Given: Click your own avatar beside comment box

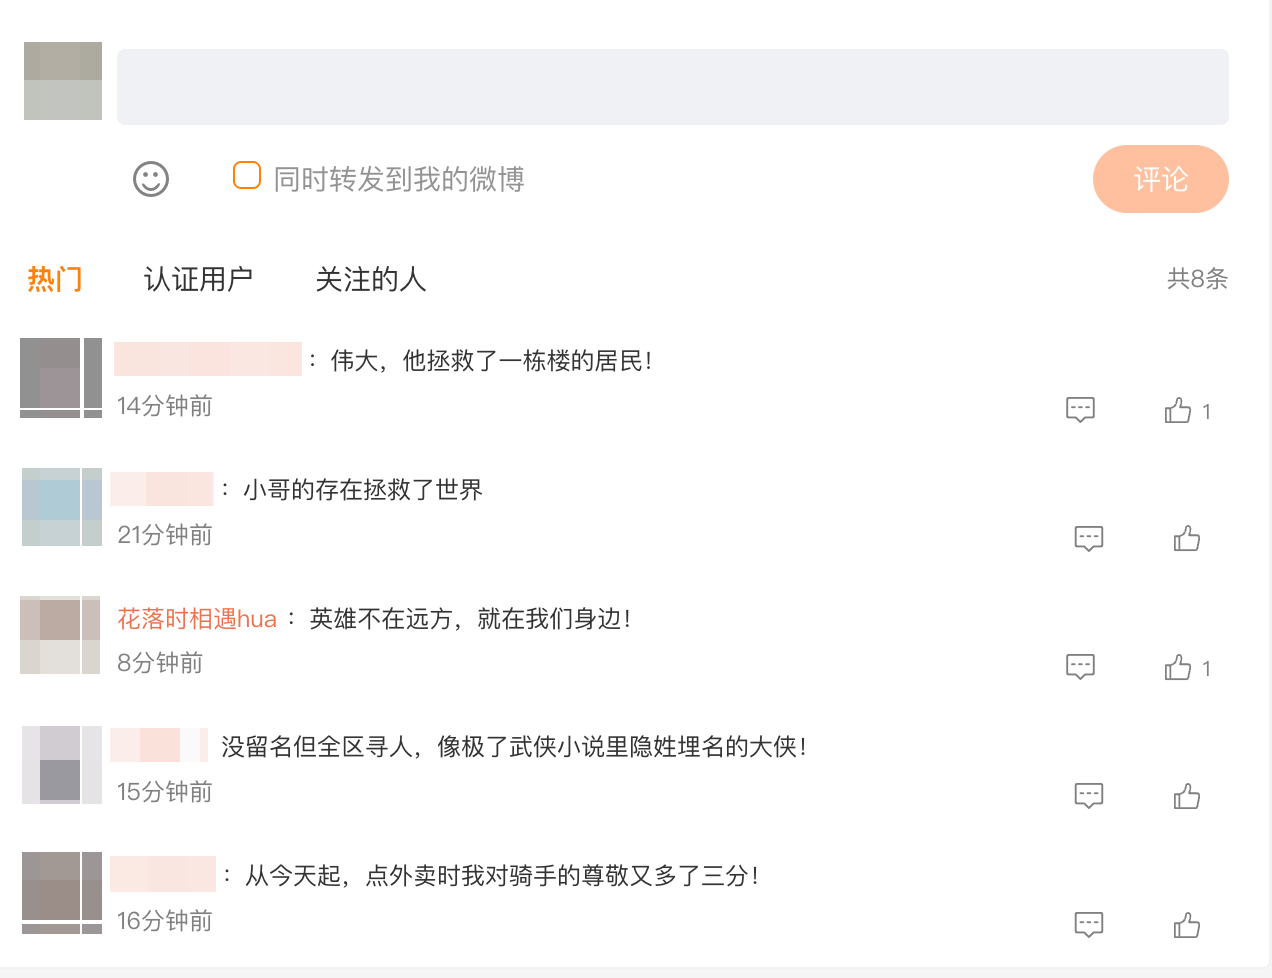Looking at the screenshot, I should pyautogui.click(x=63, y=81).
